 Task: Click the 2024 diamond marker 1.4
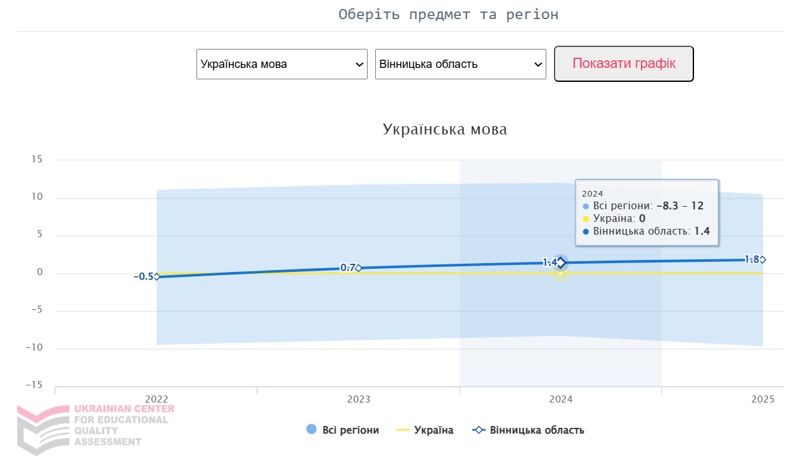(561, 263)
